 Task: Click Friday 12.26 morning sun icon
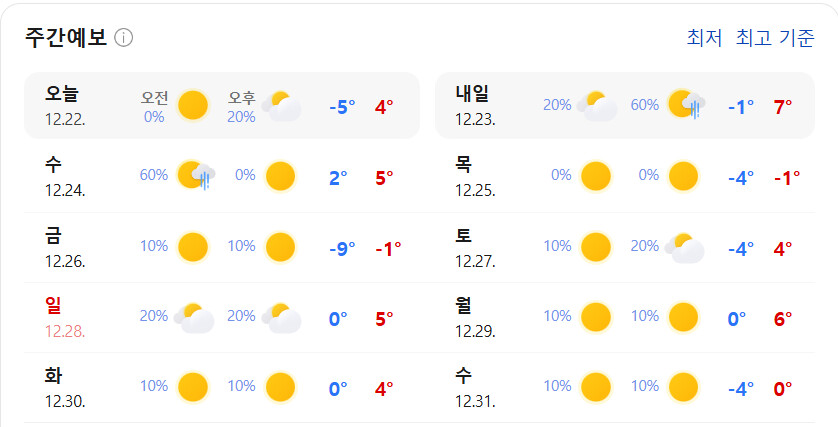(192, 247)
